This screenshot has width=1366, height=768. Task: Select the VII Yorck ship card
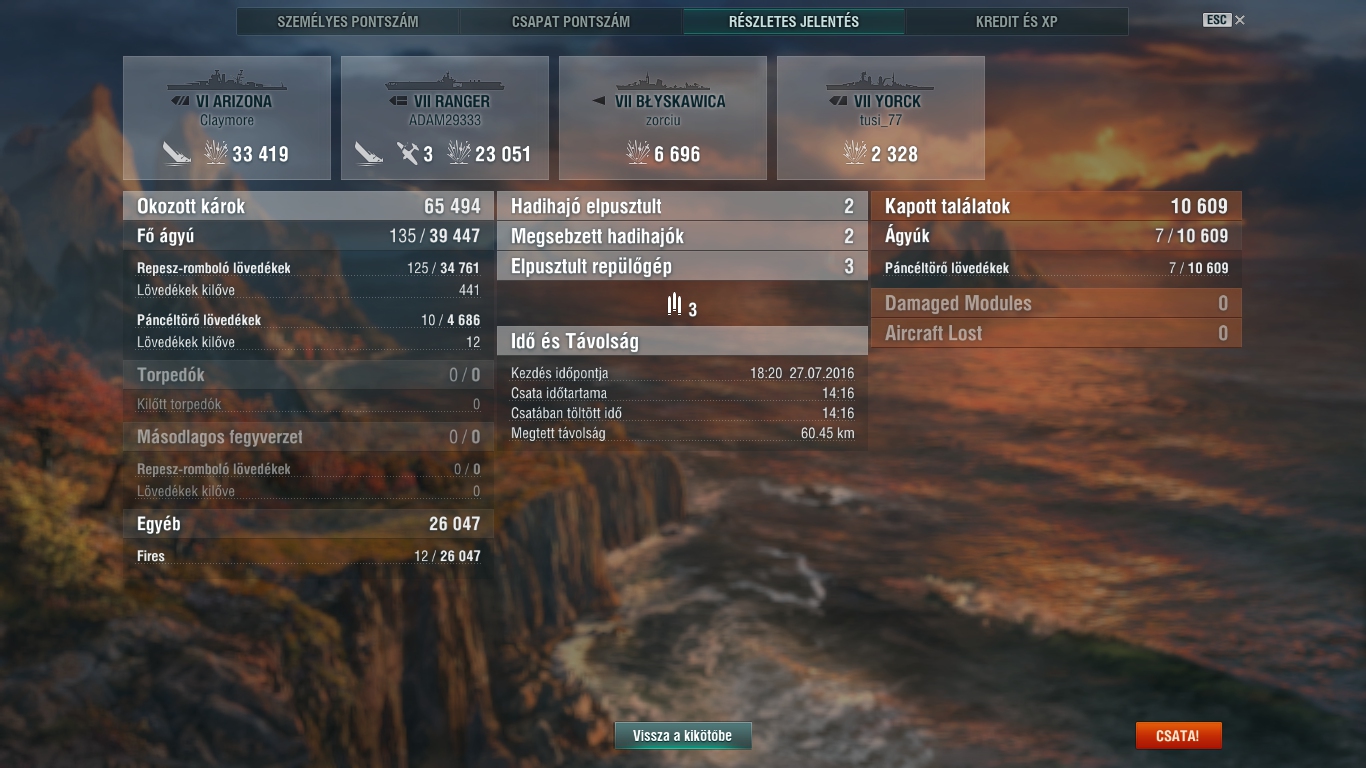click(881, 118)
